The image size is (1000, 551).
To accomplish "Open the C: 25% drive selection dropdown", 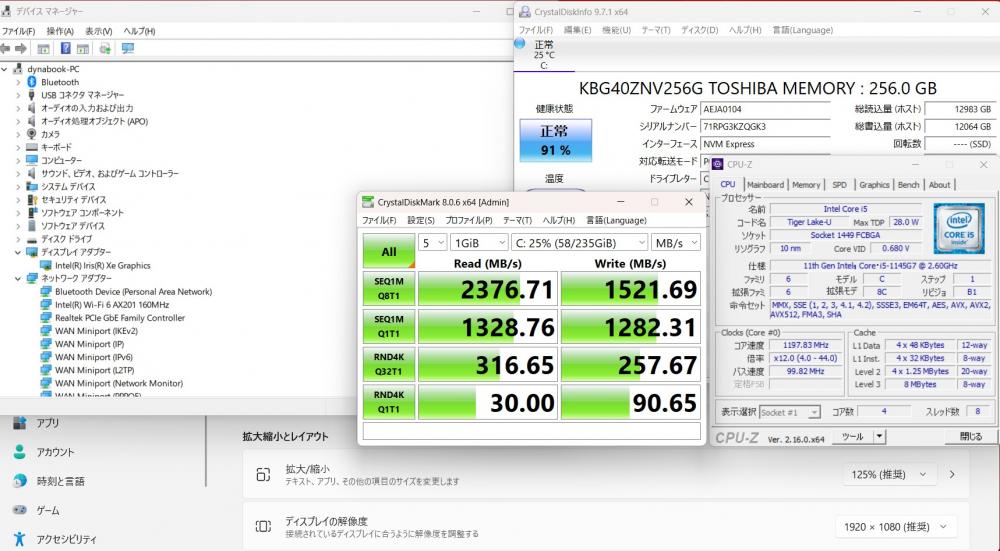I will coord(577,242).
